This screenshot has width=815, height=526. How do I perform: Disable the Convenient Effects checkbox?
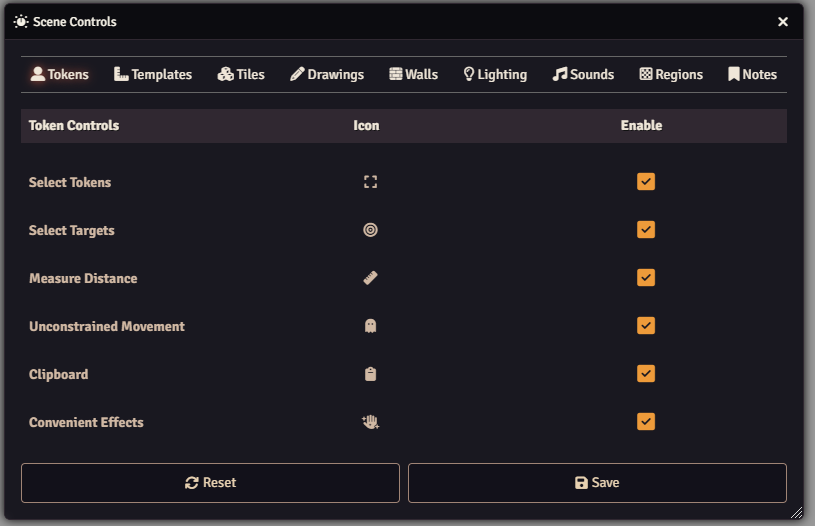[x=646, y=422]
